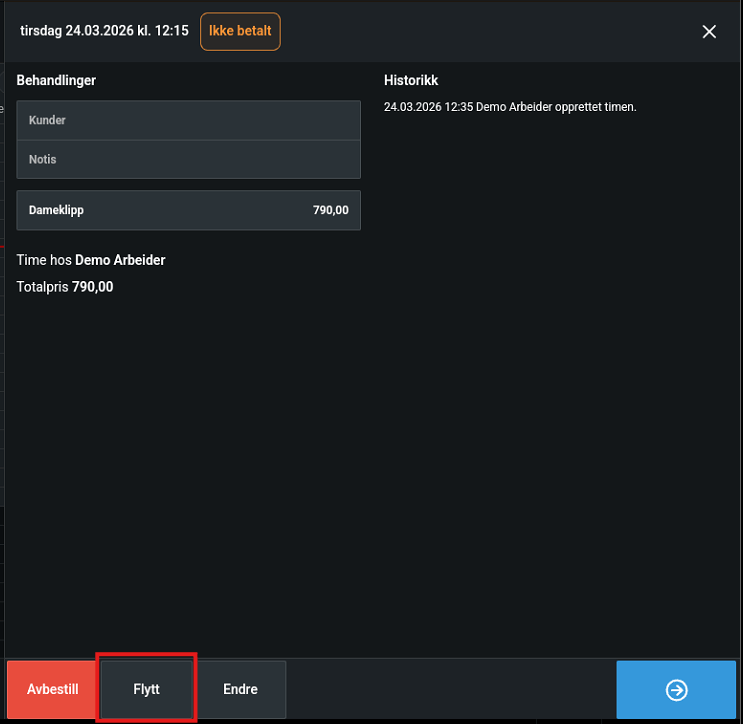
Task: Select the Dameklipp treatment row
Action: (150, 211)
